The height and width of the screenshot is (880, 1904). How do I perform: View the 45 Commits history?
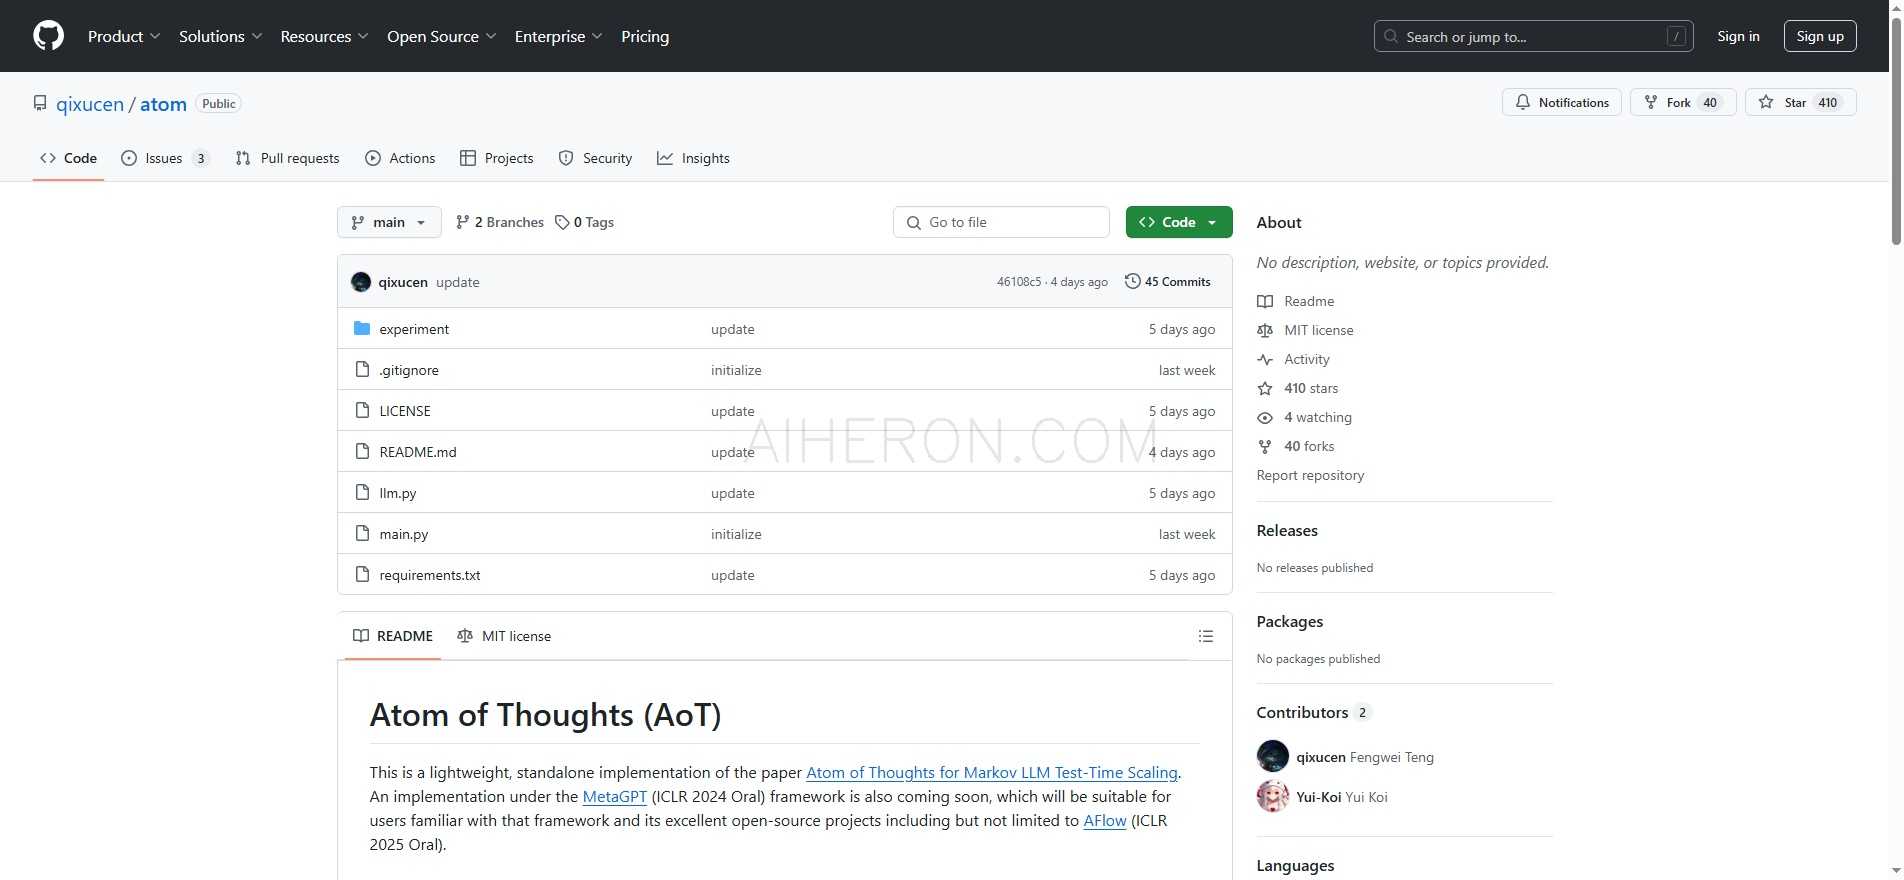point(1168,282)
